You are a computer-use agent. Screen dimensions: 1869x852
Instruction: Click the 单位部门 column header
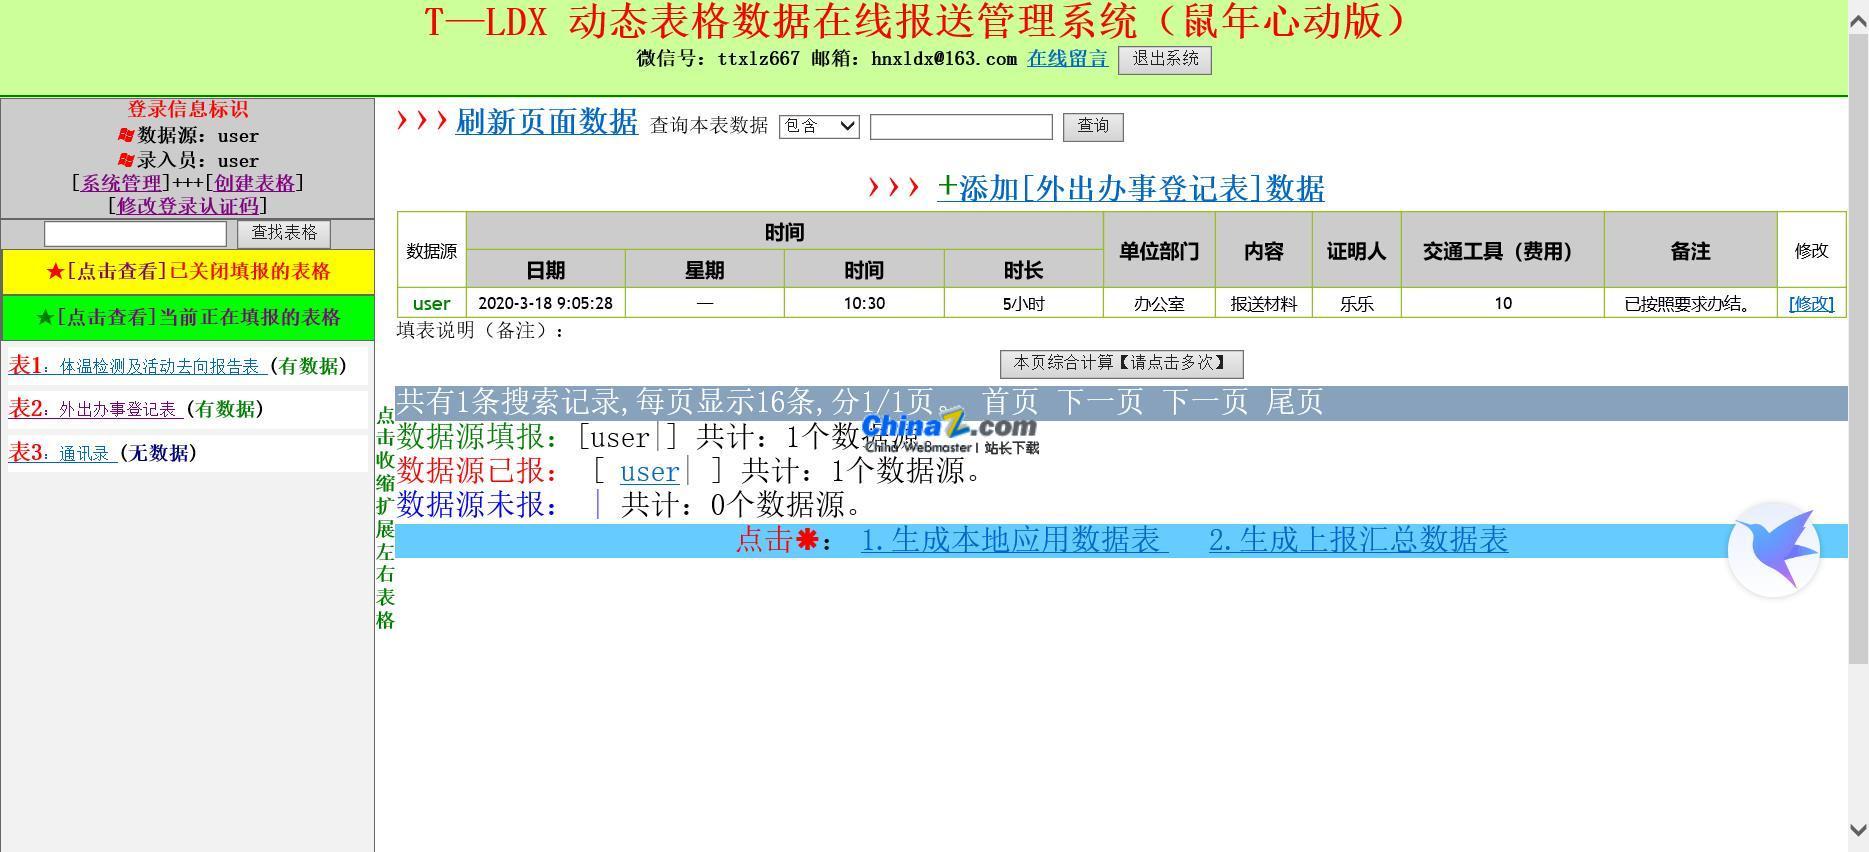coord(1159,251)
